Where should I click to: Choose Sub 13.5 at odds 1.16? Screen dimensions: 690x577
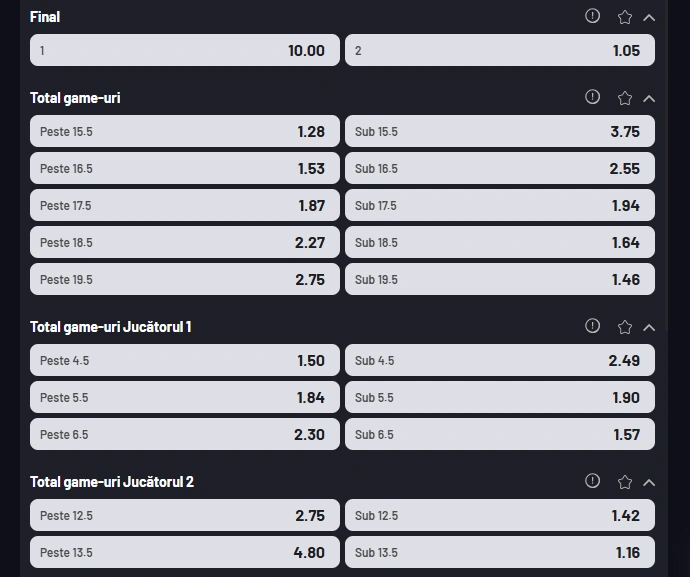(500, 552)
